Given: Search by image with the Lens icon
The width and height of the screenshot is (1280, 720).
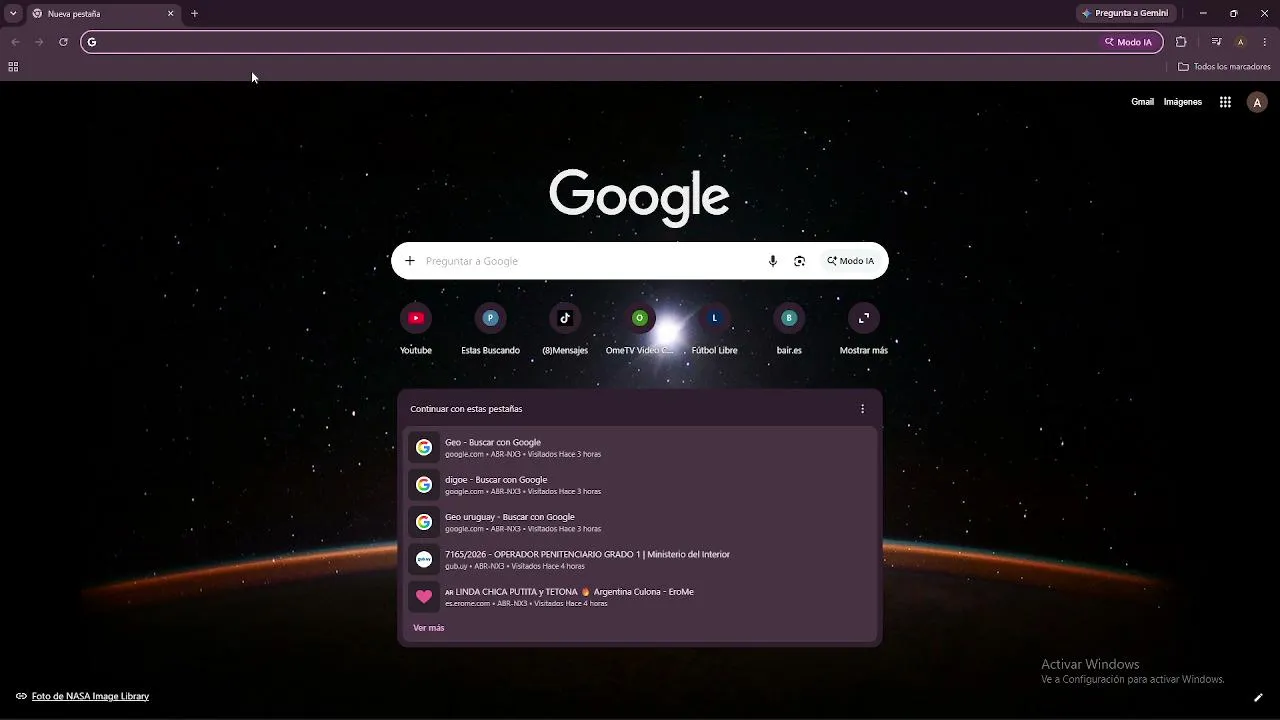Looking at the screenshot, I should pyautogui.click(x=799, y=261).
